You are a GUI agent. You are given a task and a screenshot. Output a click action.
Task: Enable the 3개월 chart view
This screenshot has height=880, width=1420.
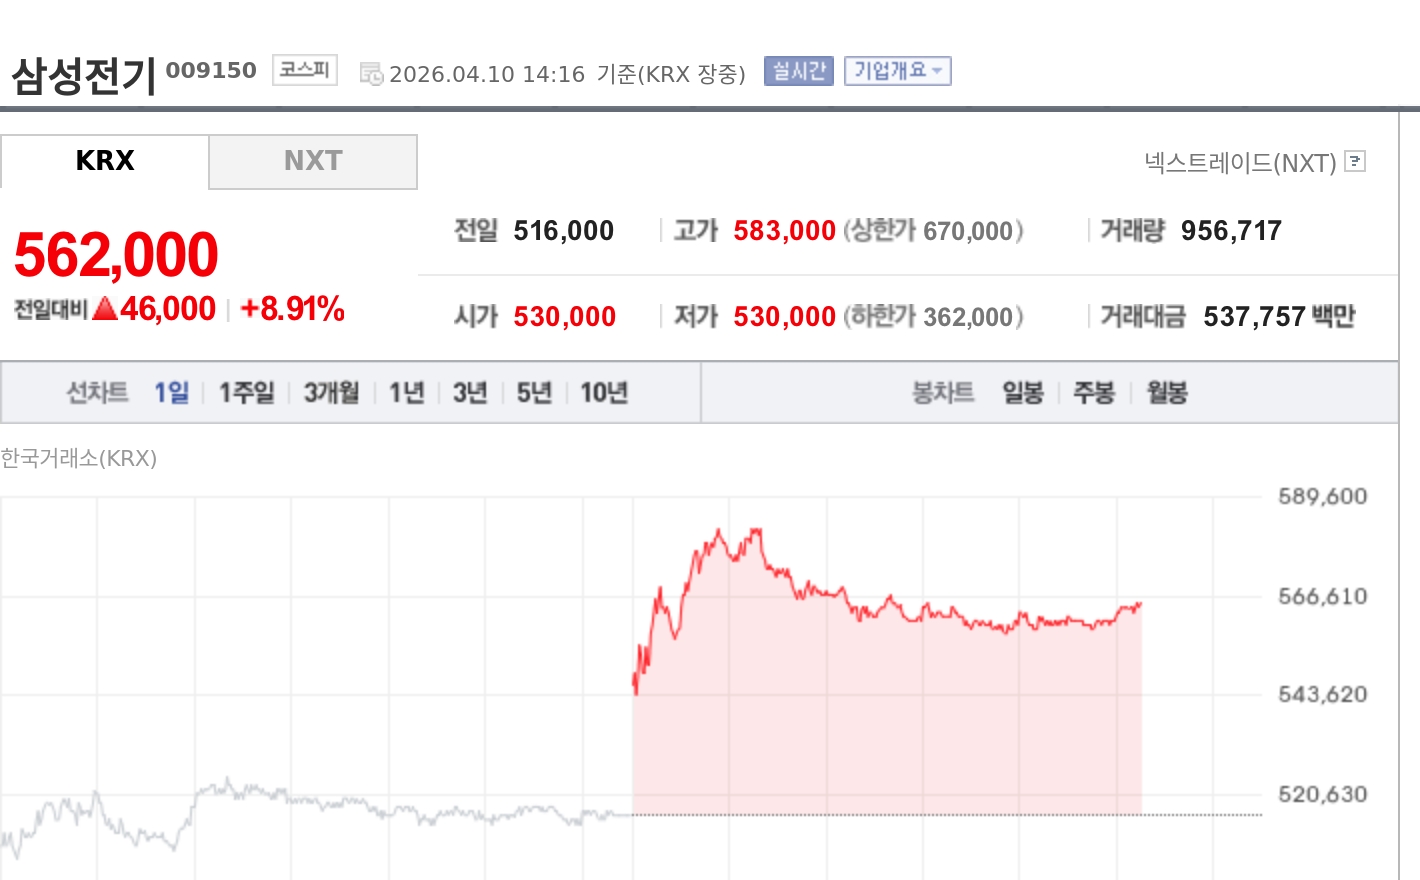click(330, 392)
